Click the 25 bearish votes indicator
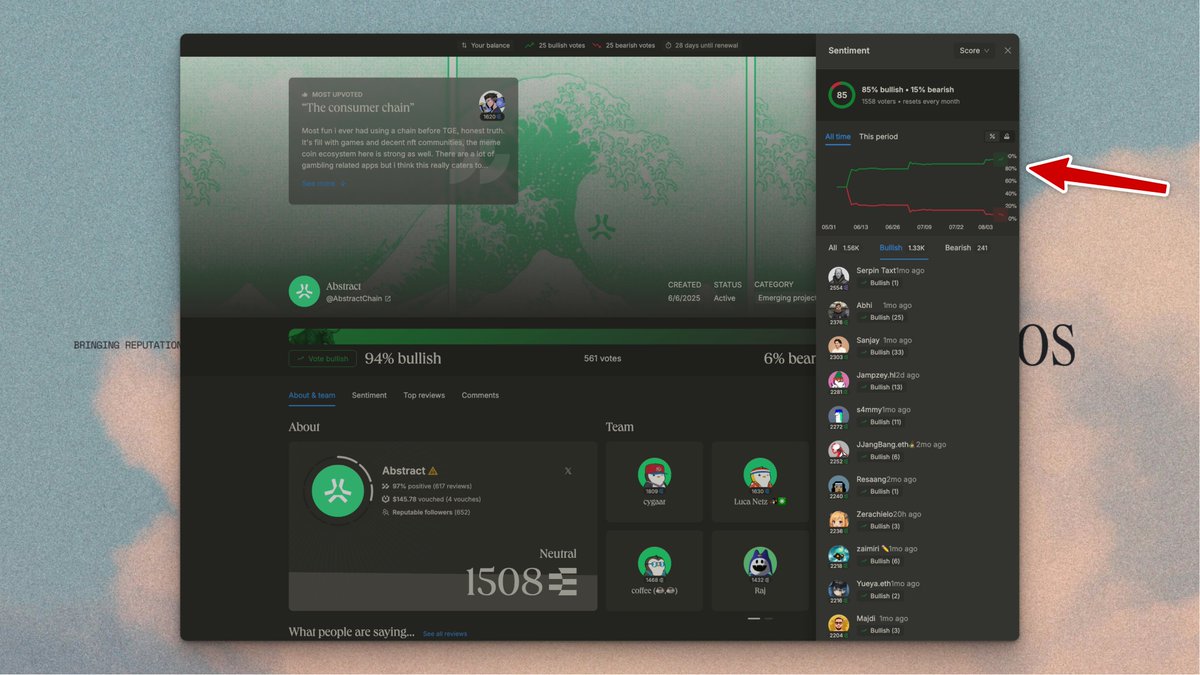Screen dimensions: 1200x675 click(x=623, y=45)
